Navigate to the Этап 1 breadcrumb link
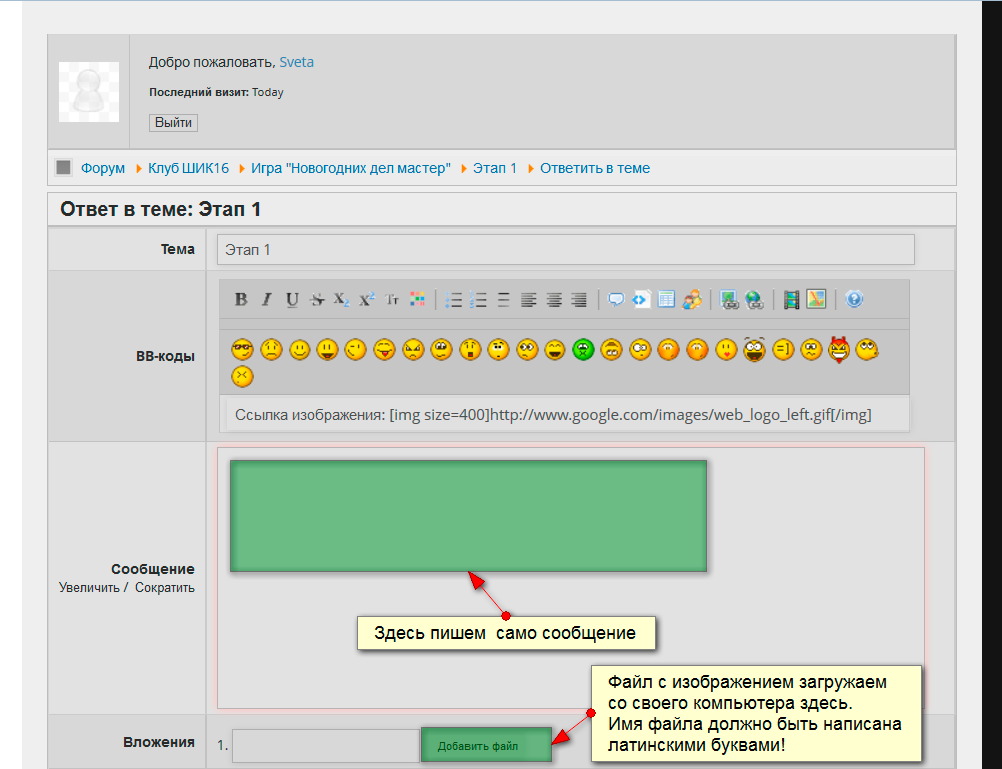This screenshot has width=1002, height=769. tap(495, 168)
